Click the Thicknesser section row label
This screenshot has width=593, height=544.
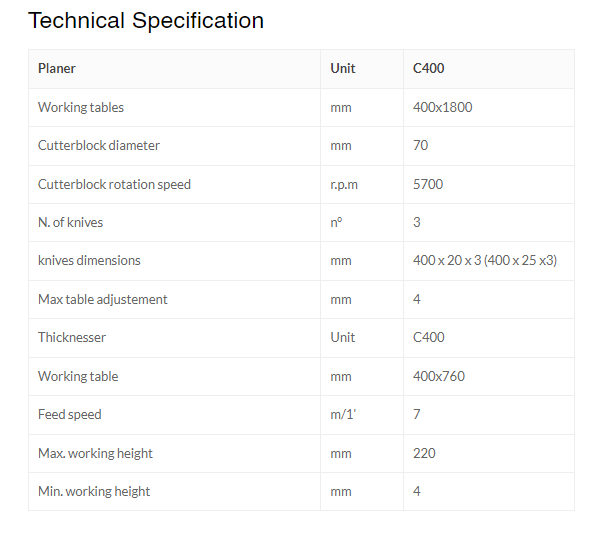coord(72,337)
